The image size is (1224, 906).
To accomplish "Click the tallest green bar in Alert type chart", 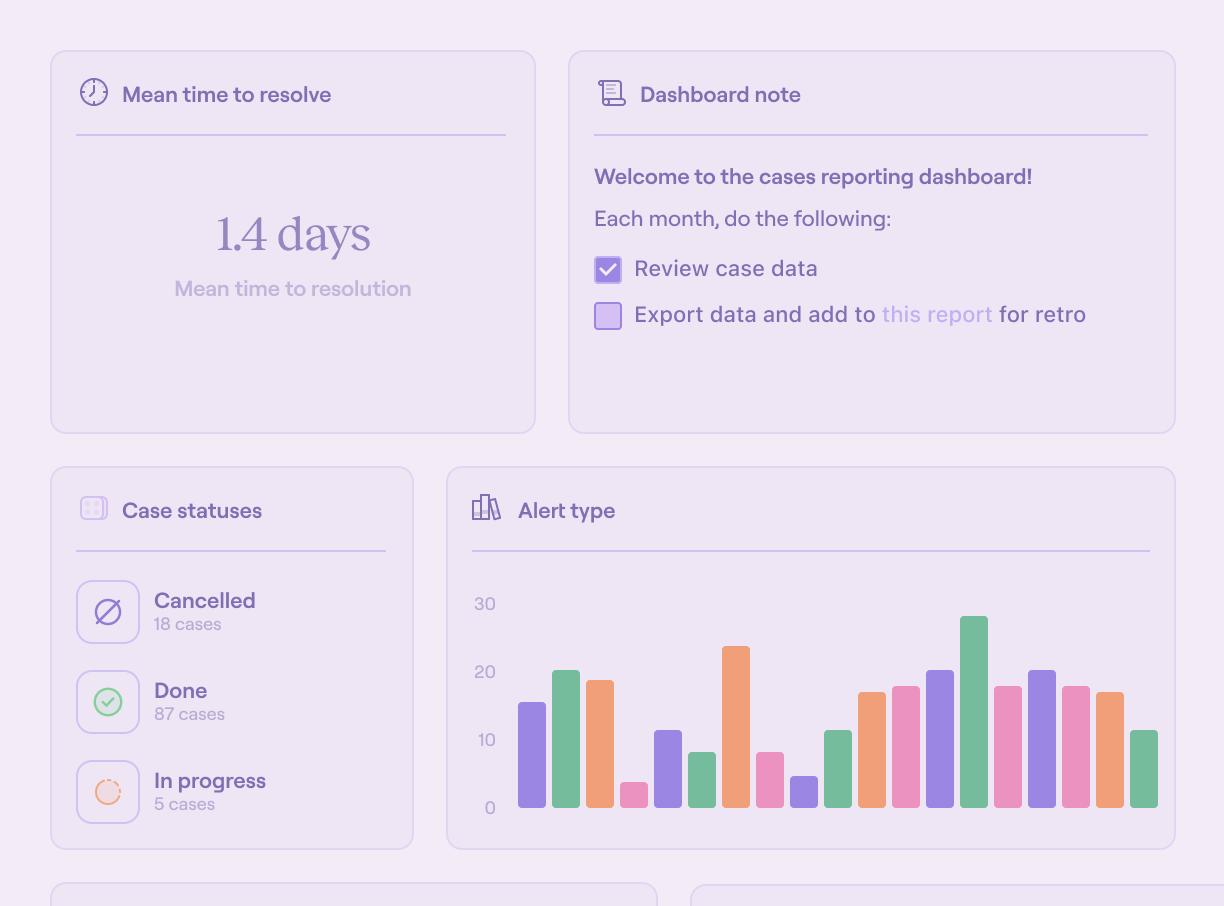I will pyautogui.click(x=974, y=712).
